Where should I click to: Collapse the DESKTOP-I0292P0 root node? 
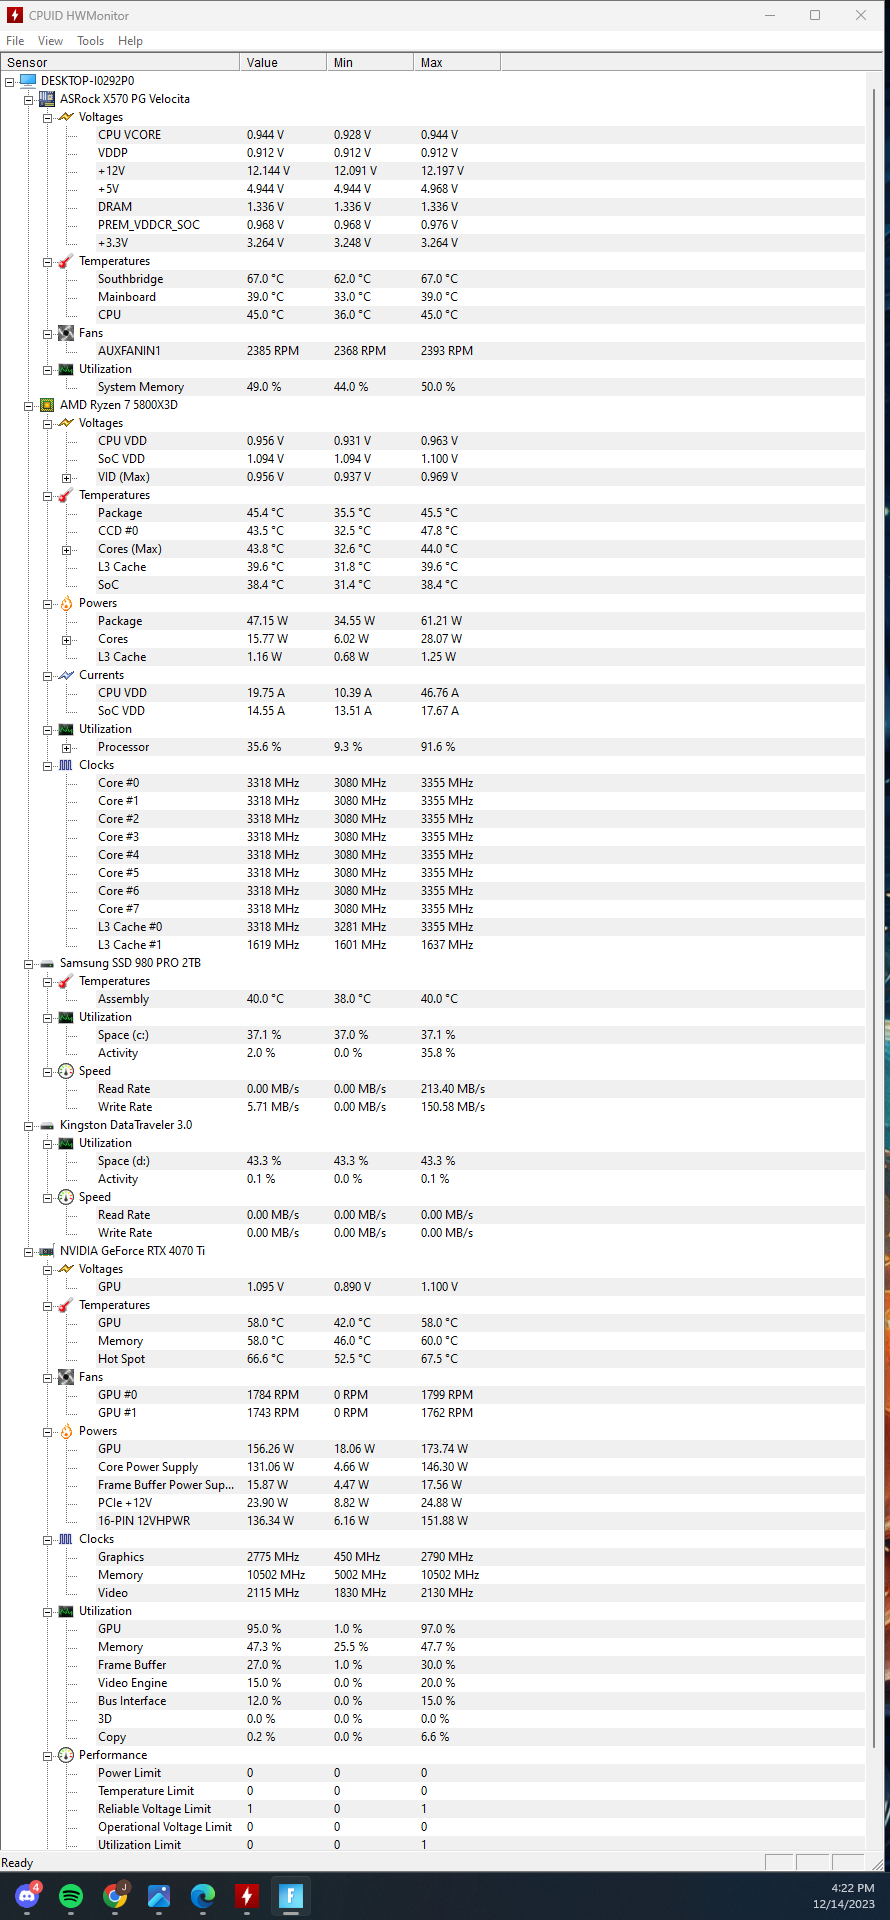tap(9, 81)
